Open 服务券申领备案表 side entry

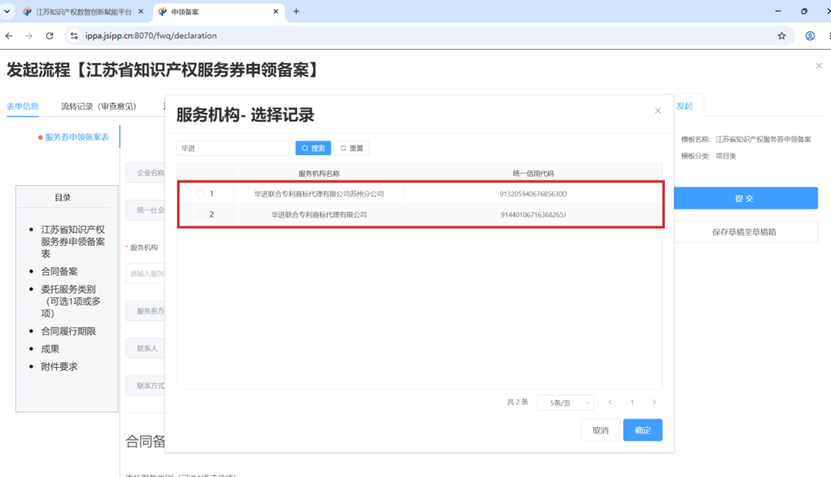[77, 137]
